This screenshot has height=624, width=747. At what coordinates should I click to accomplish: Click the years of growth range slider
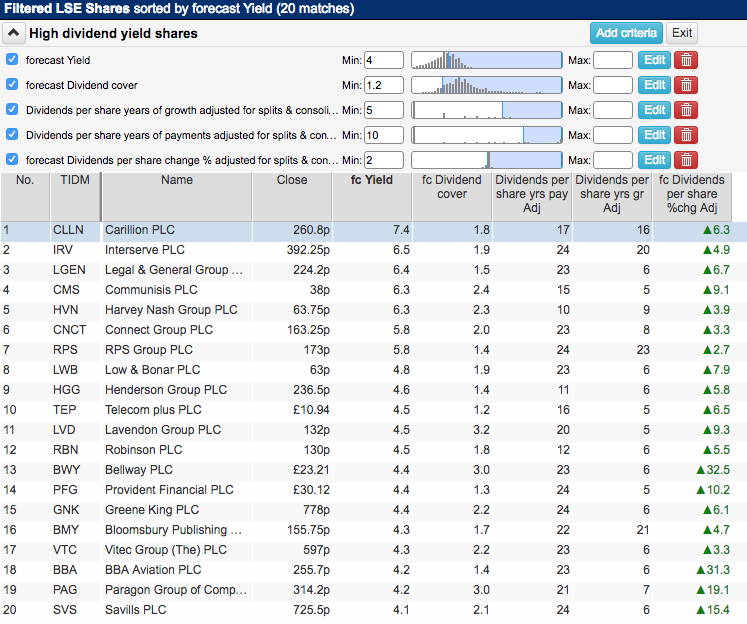tap(486, 110)
